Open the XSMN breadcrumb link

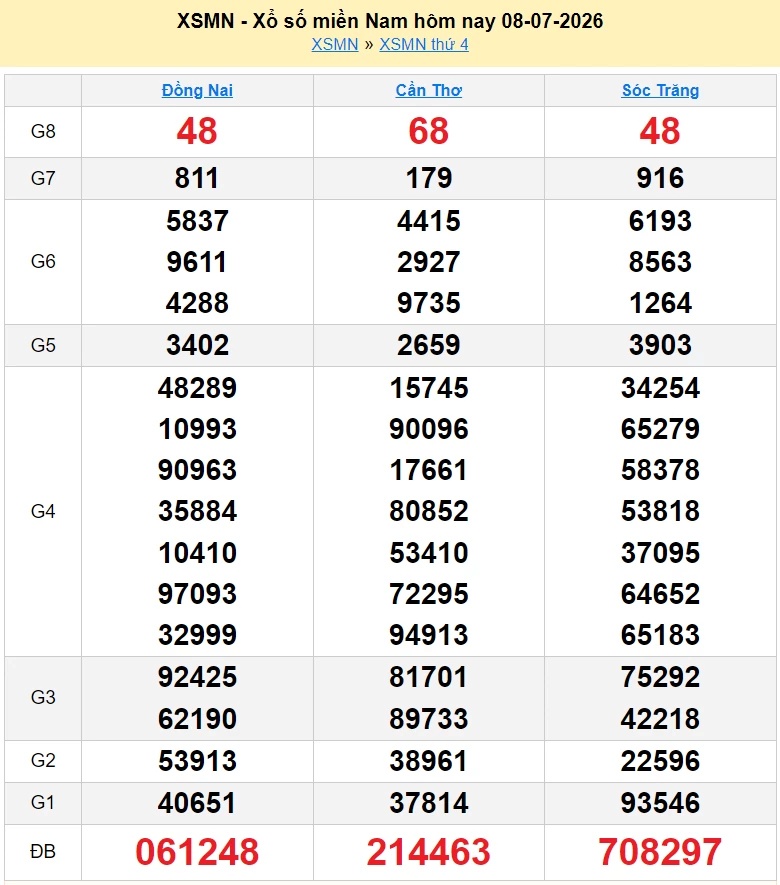coord(335,45)
